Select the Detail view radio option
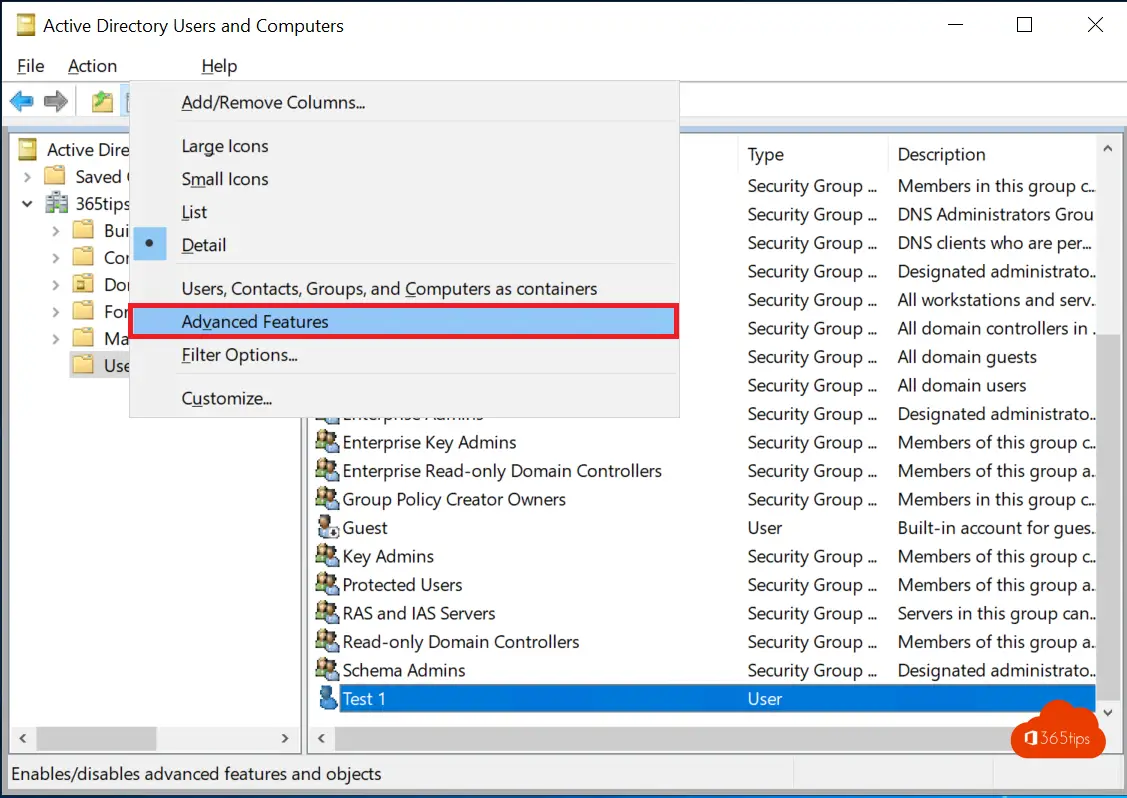This screenshot has height=798, width=1127. 204,245
